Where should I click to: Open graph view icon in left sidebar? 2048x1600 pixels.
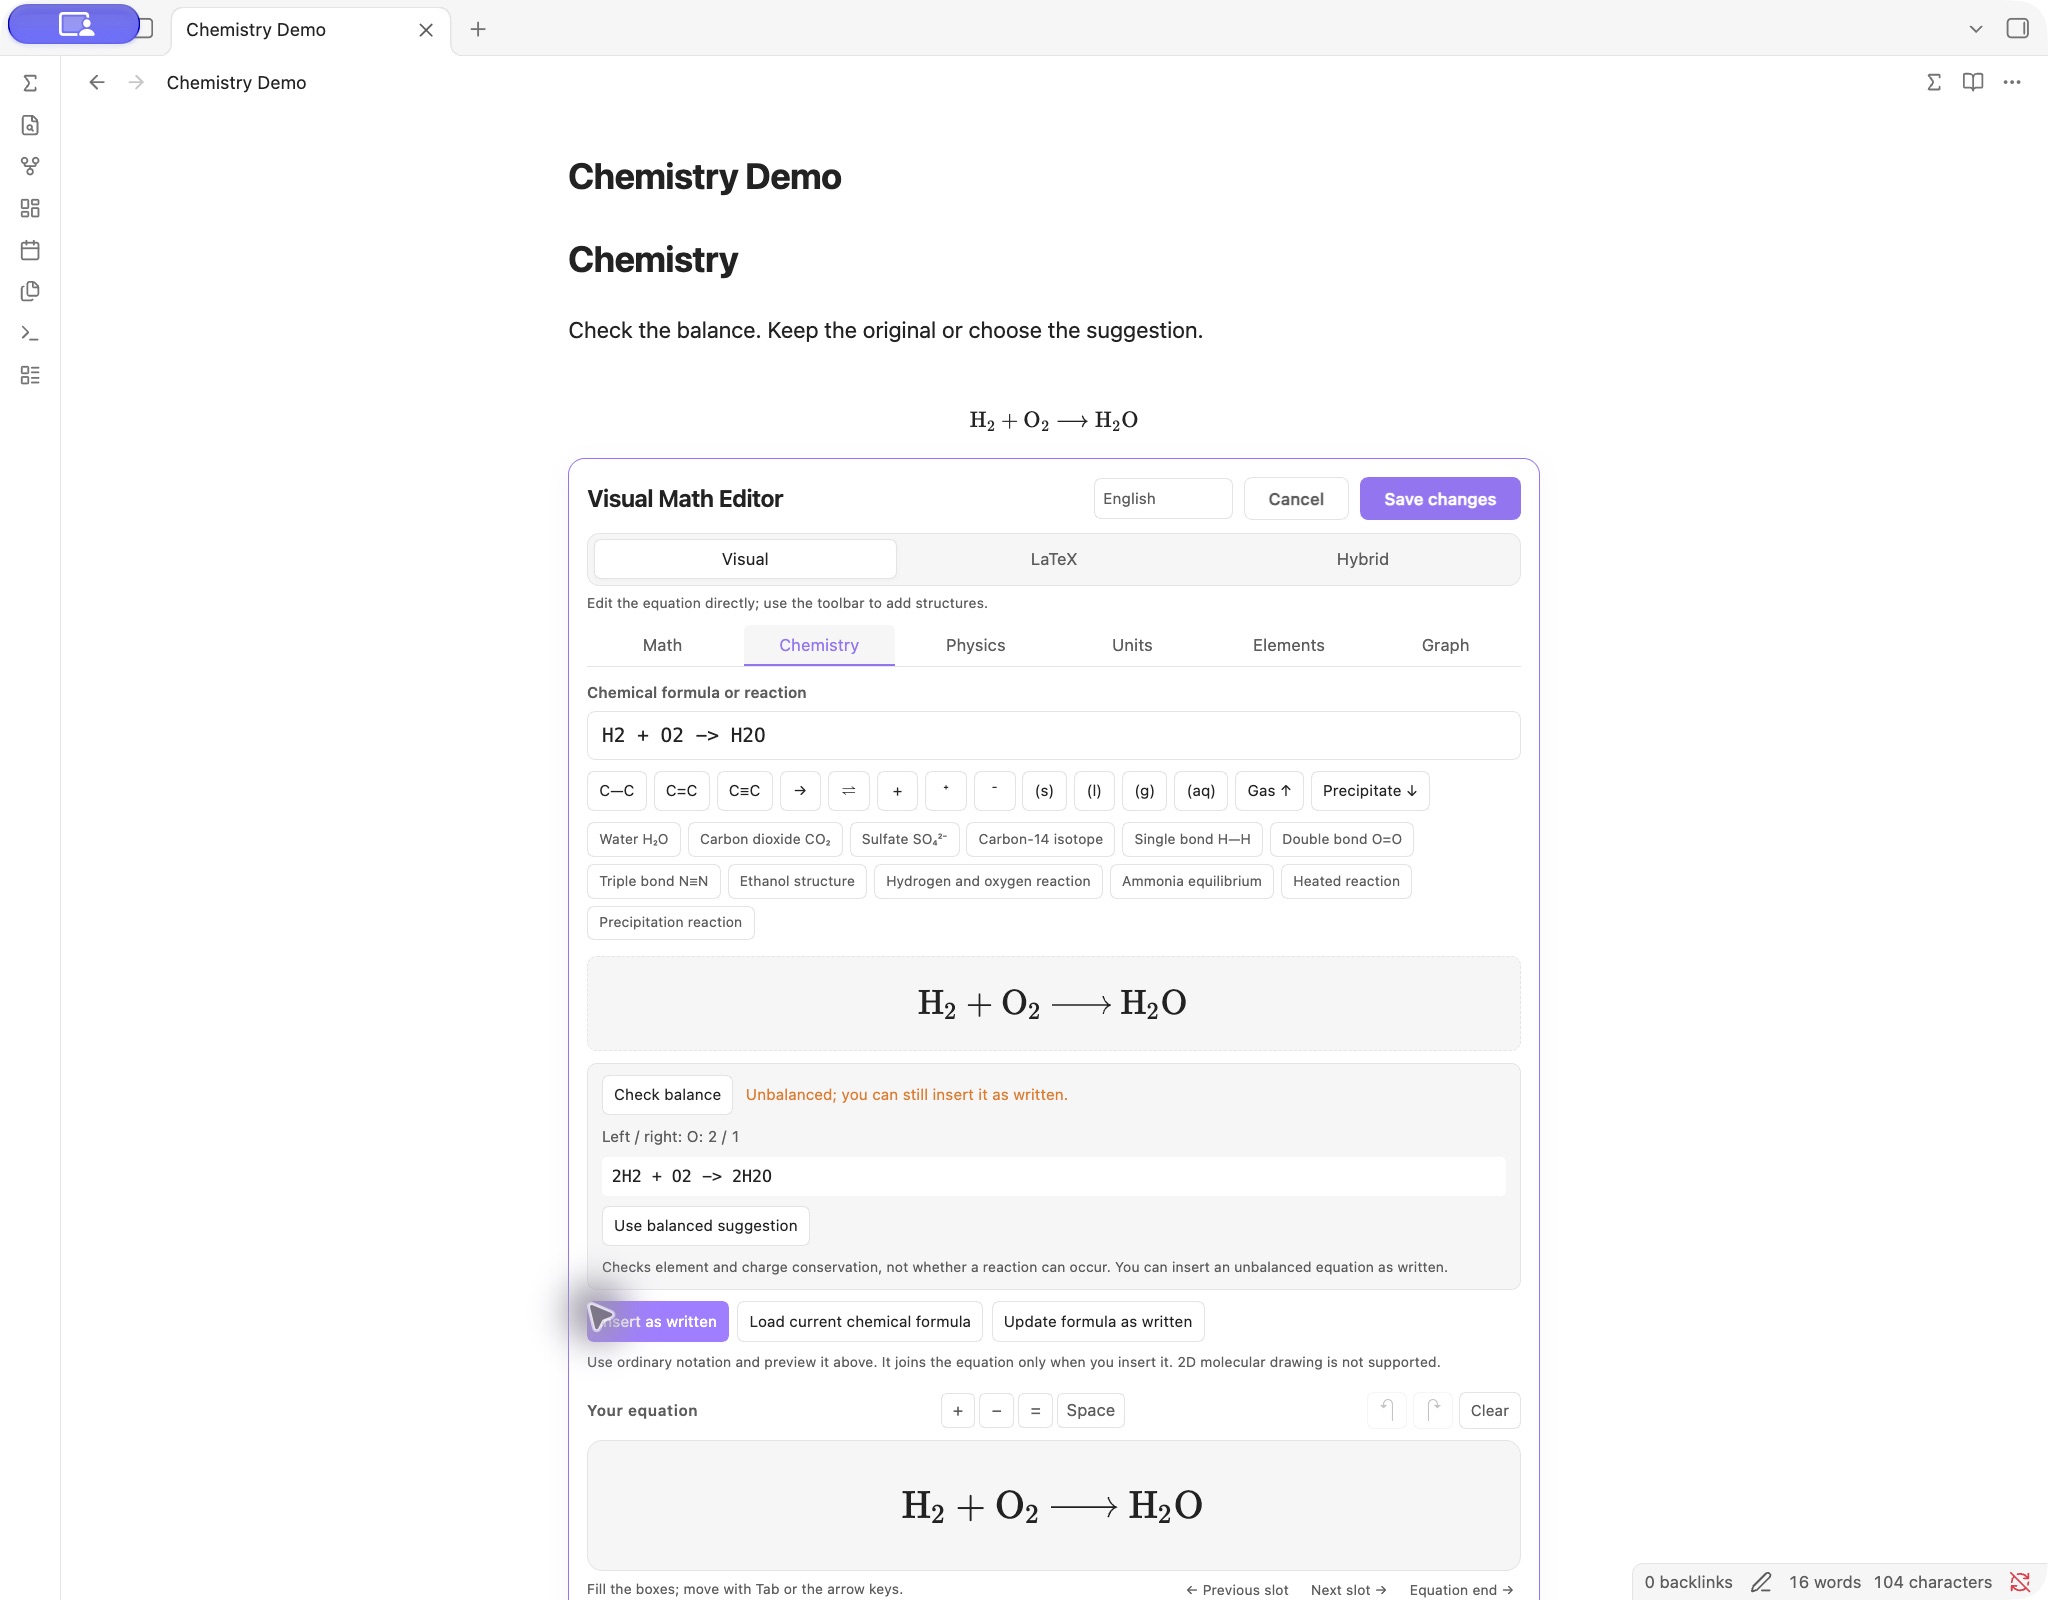click(x=30, y=166)
